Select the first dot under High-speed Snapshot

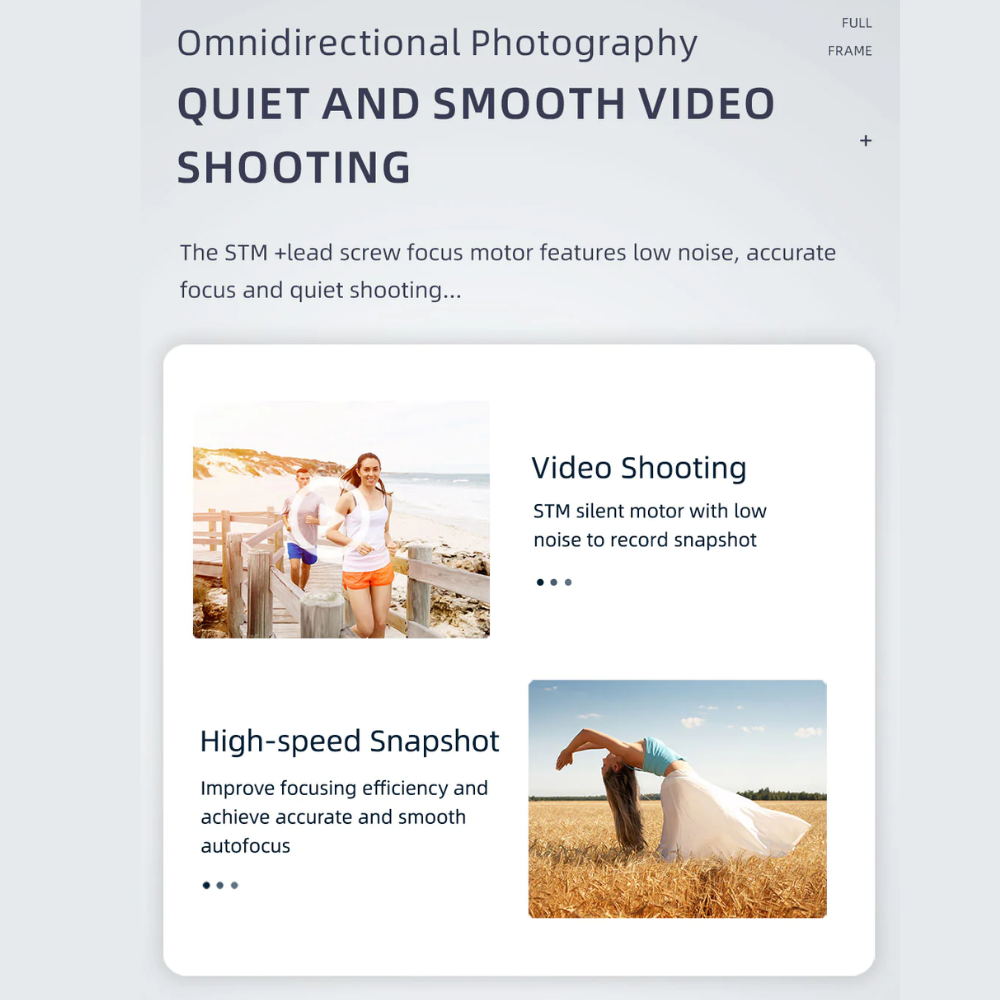[x=206, y=885]
